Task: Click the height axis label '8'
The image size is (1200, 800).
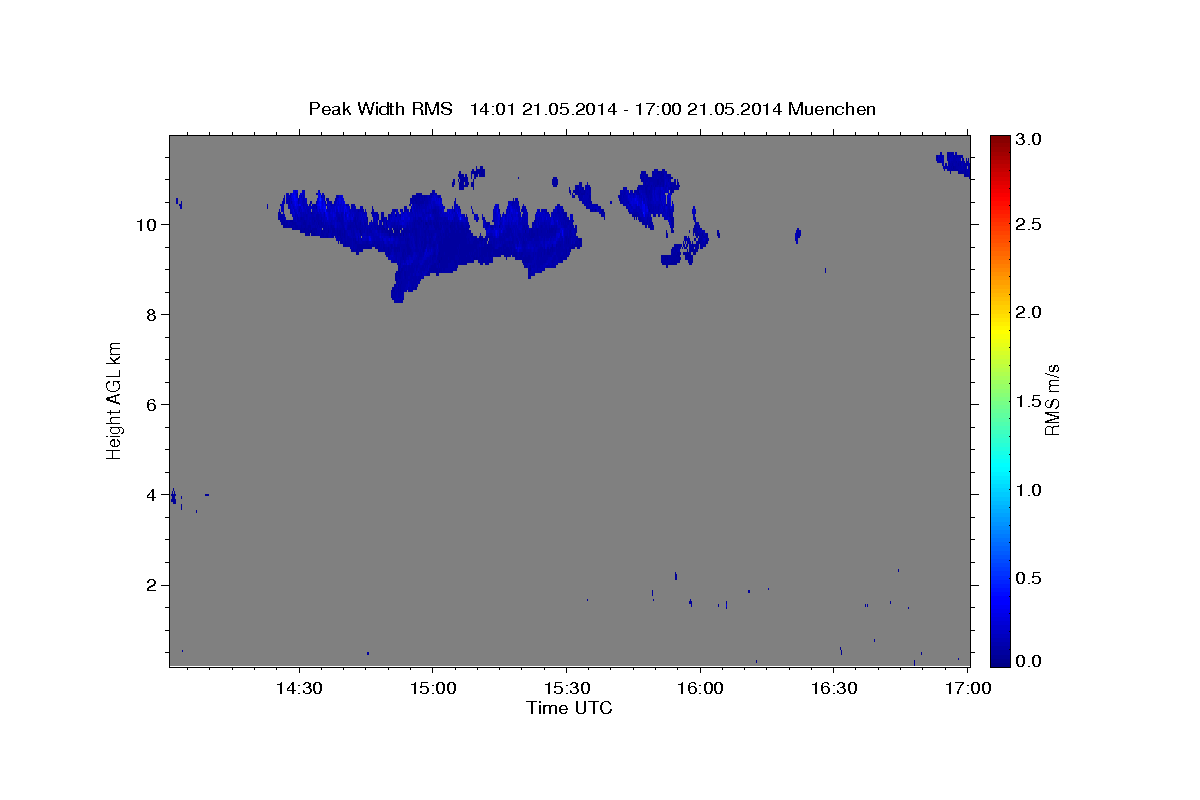Action: point(150,315)
